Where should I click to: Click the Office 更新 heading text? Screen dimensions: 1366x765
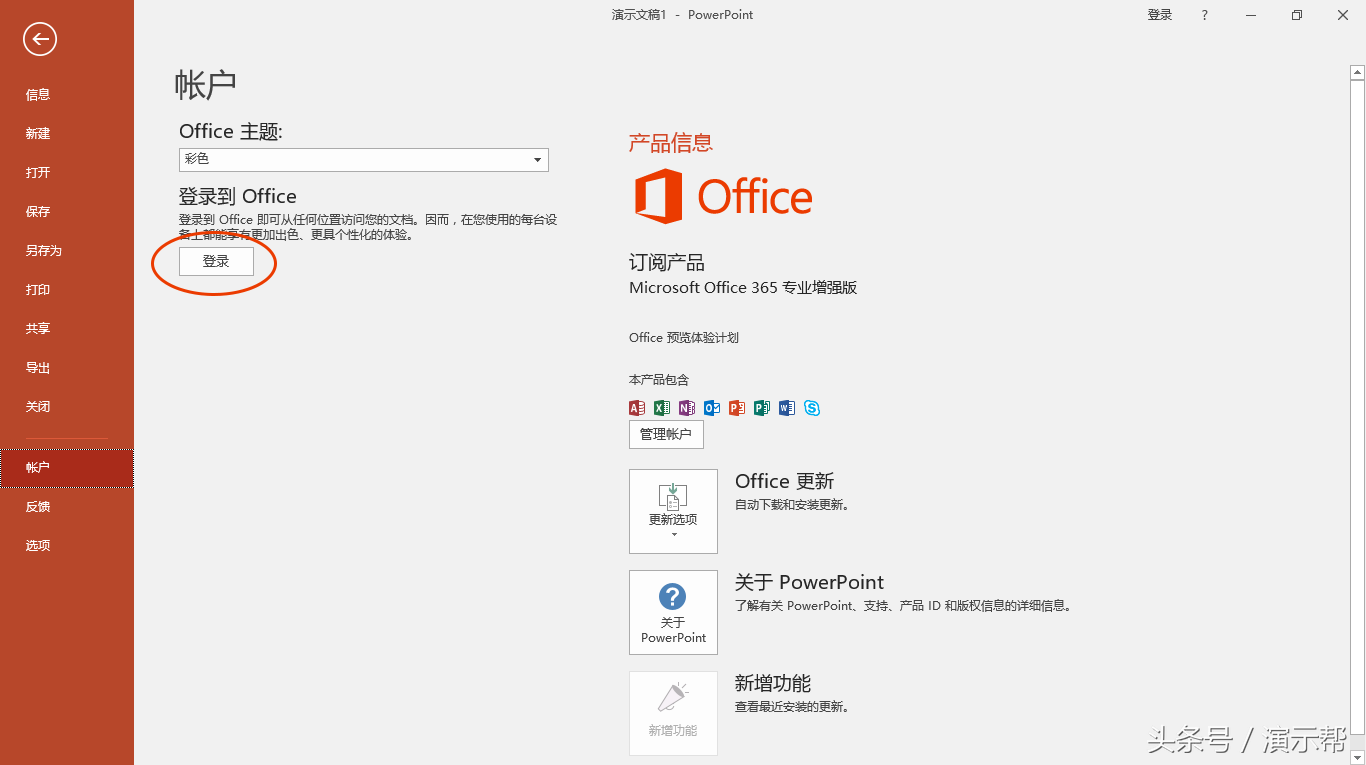click(784, 482)
